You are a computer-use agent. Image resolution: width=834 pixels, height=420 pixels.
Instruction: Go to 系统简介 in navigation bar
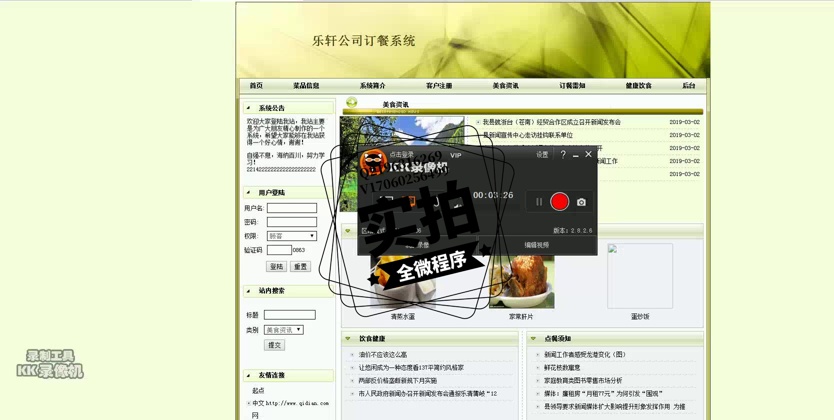pos(372,85)
